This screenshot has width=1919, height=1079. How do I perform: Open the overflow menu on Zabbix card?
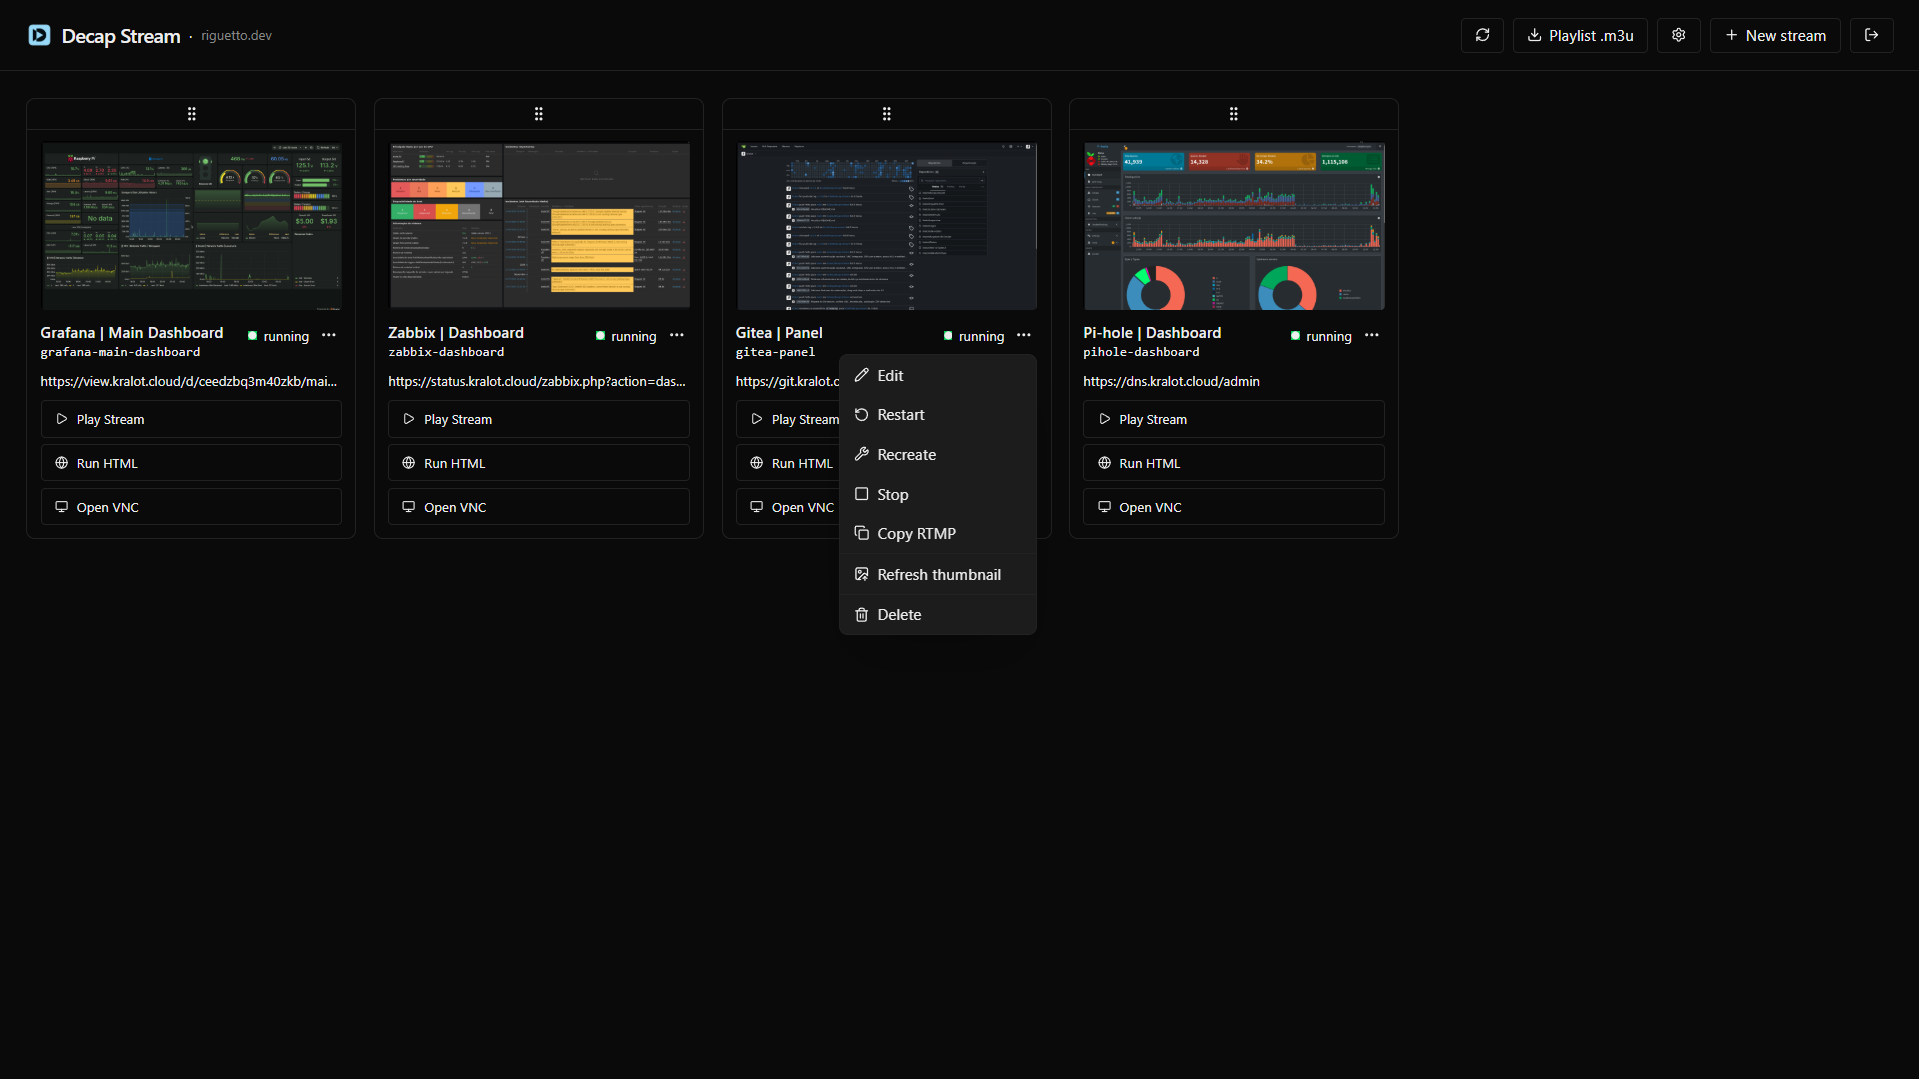tap(677, 335)
